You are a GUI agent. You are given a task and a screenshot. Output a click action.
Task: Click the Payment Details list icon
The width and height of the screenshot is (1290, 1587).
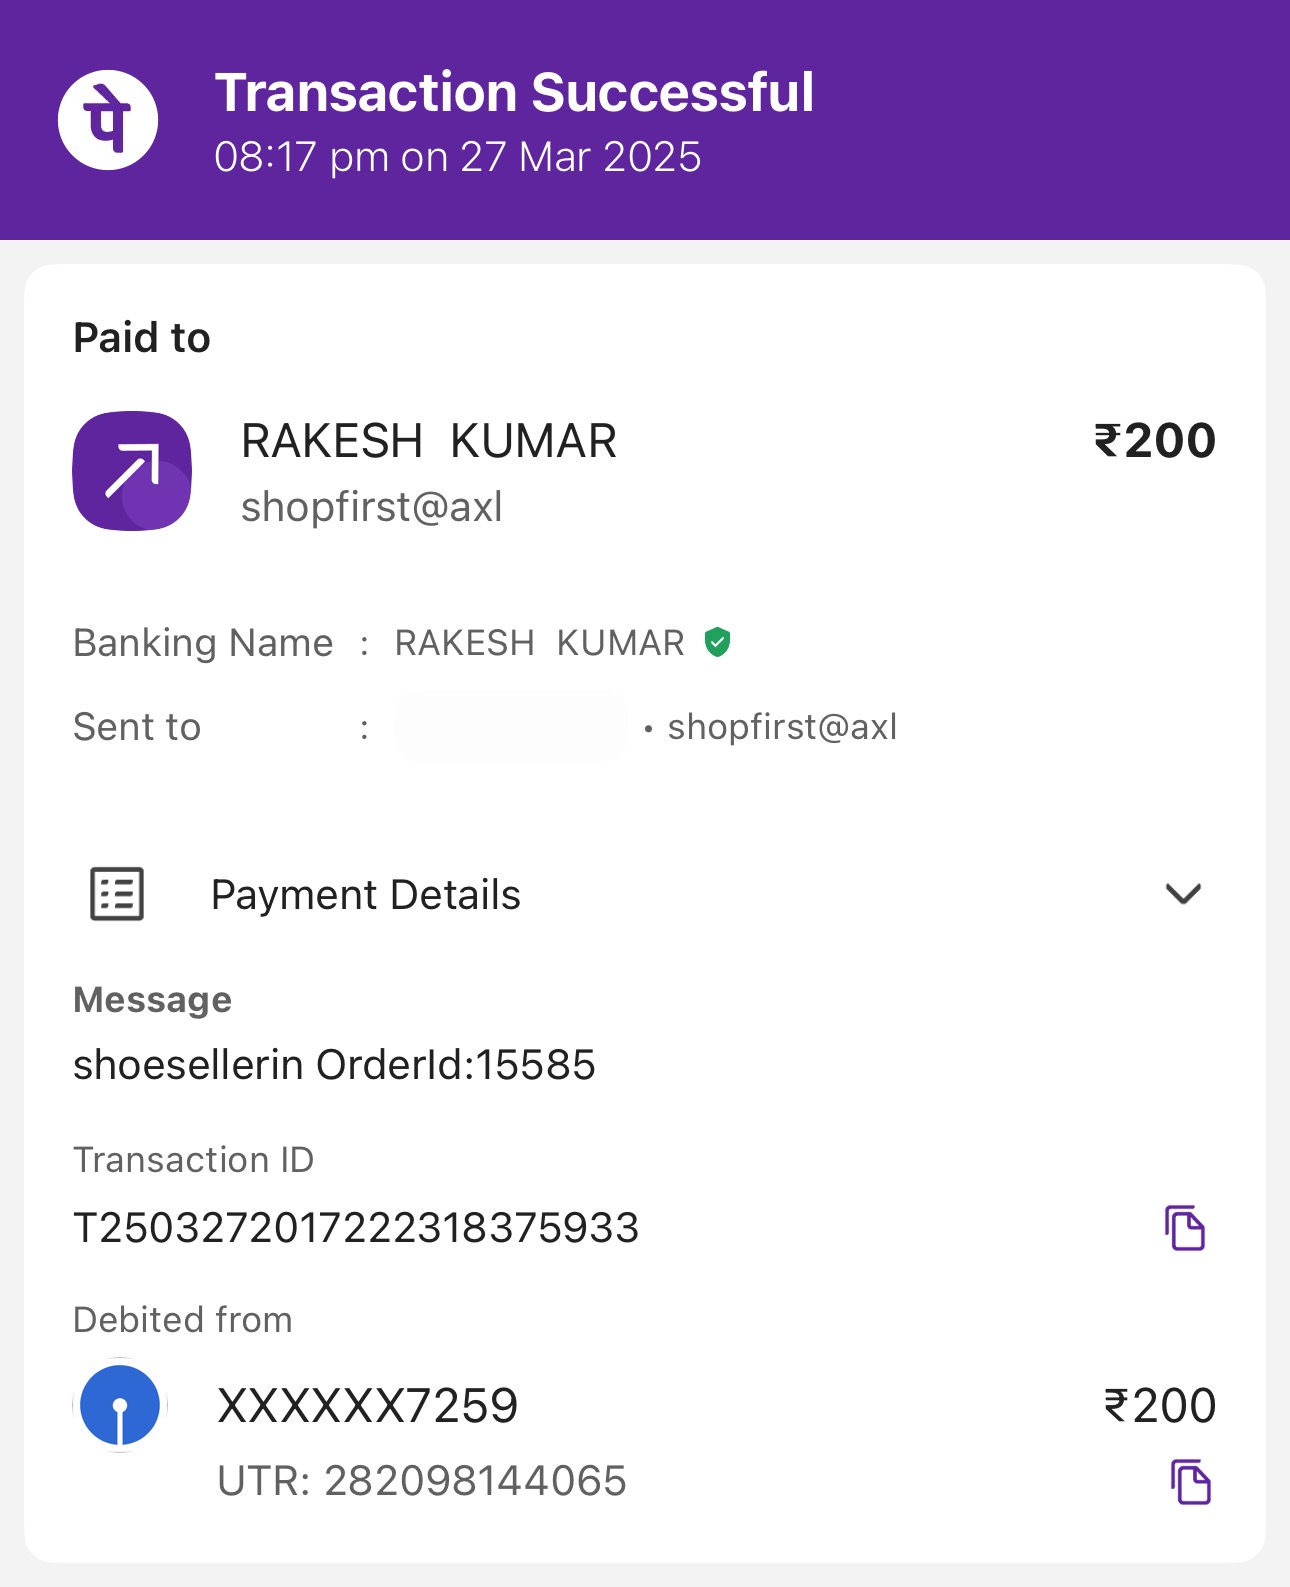click(117, 893)
